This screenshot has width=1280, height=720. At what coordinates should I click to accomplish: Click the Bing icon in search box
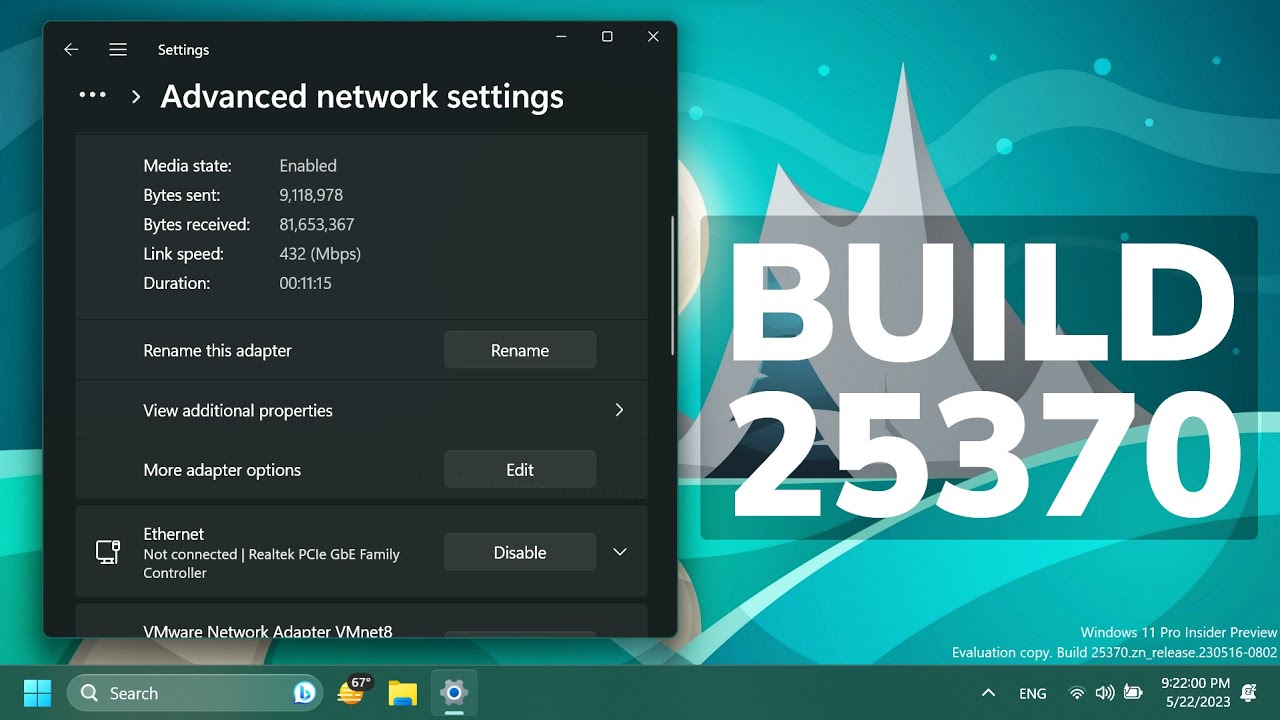point(304,692)
